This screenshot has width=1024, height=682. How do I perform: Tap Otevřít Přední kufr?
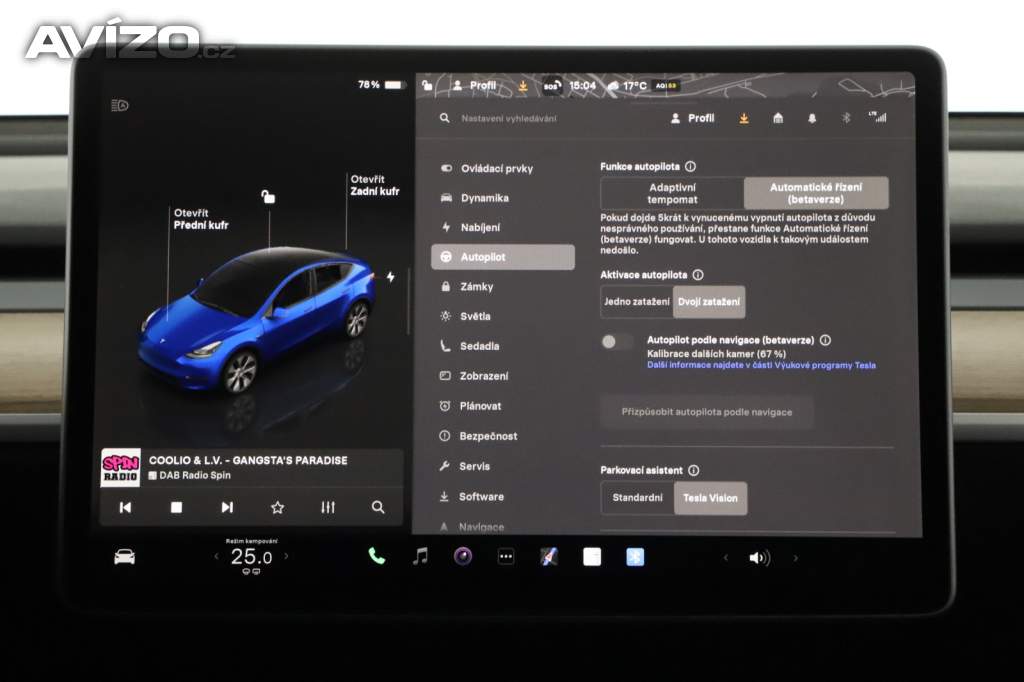point(200,219)
